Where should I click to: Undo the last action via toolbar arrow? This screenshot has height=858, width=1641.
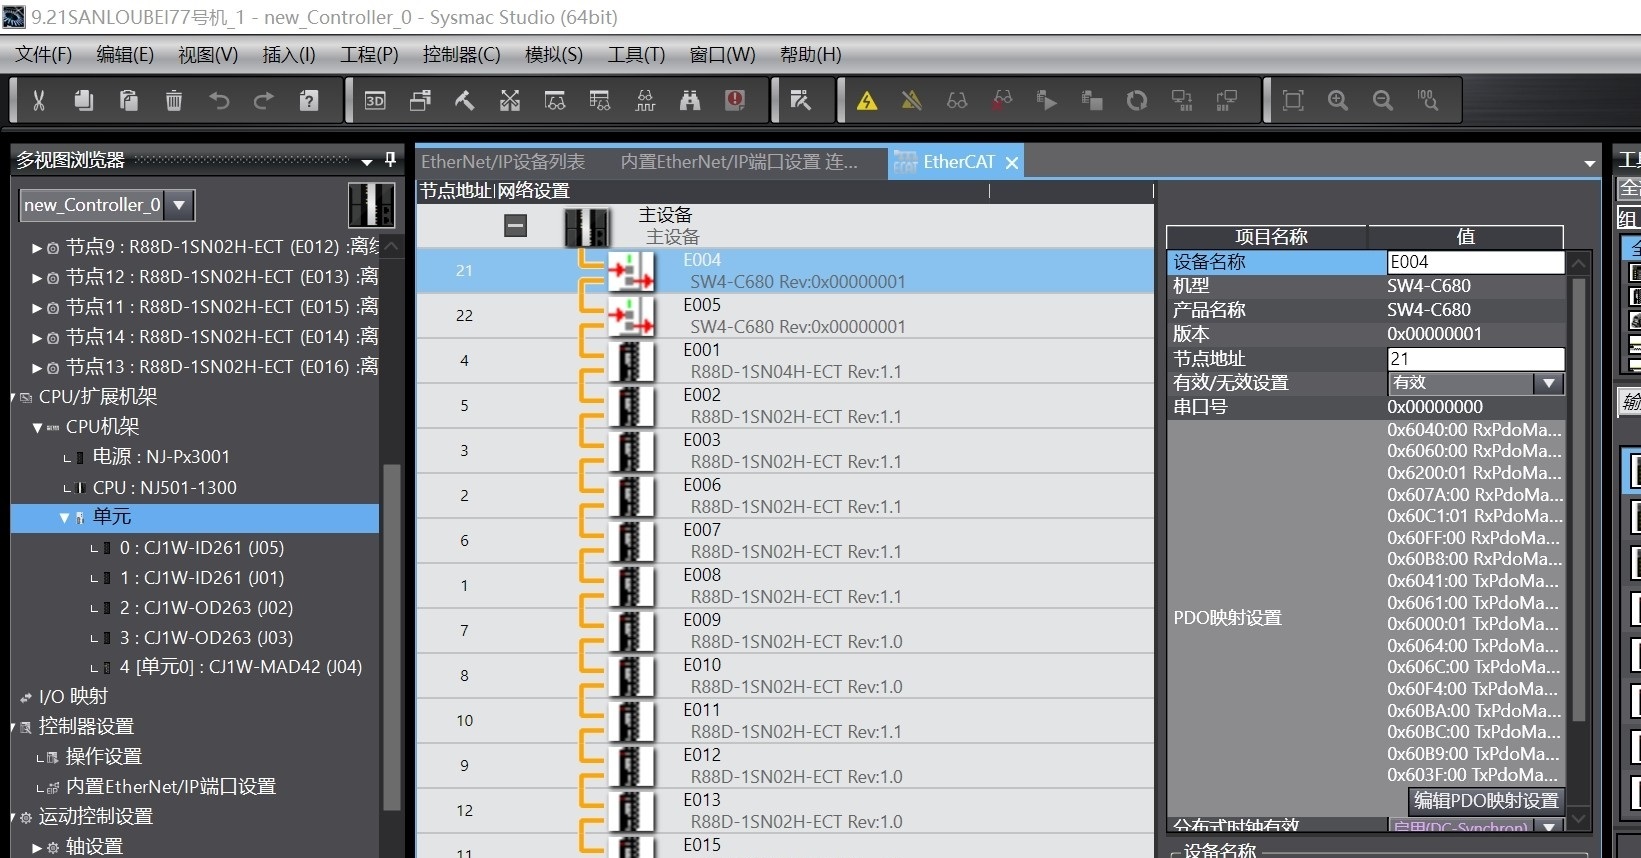[219, 100]
